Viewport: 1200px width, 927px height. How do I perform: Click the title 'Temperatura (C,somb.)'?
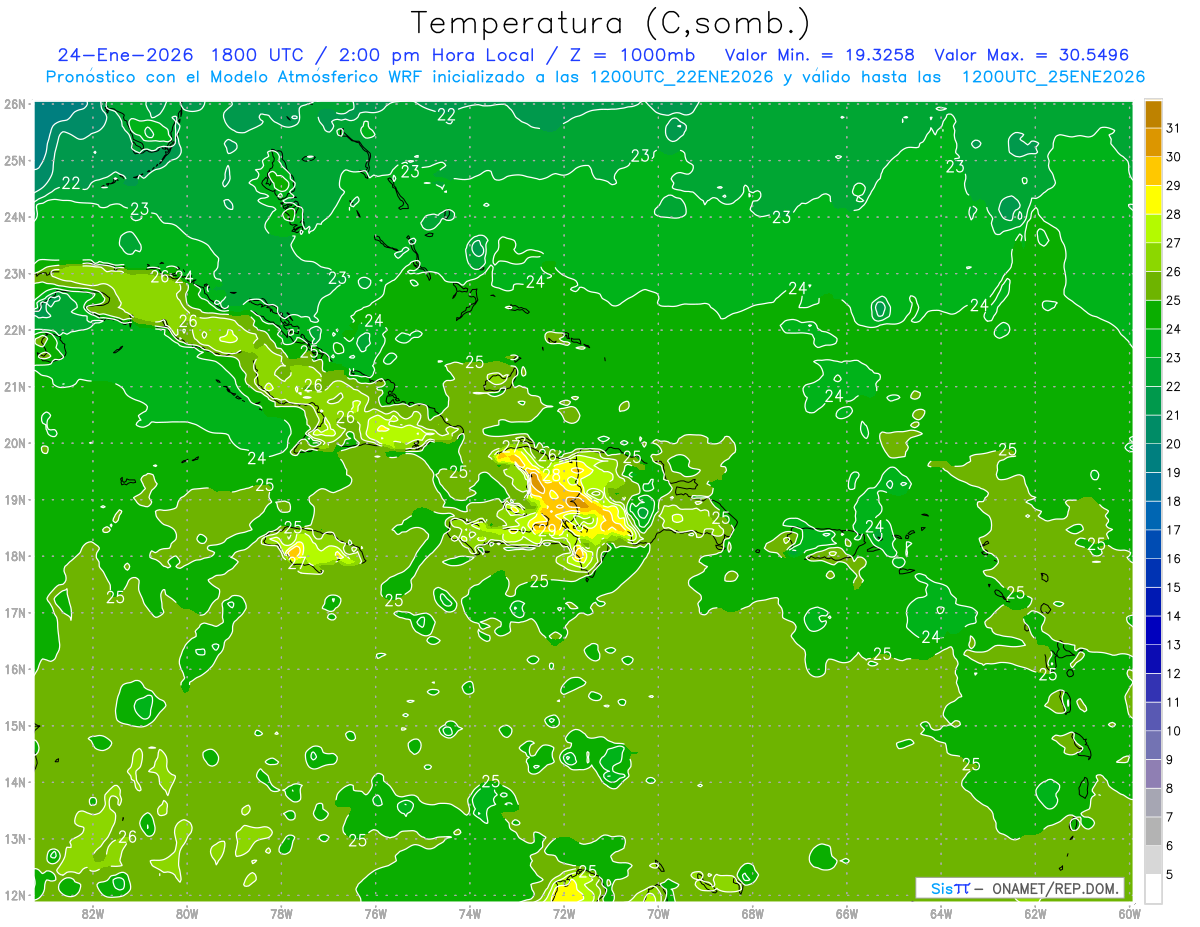click(611, 23)
